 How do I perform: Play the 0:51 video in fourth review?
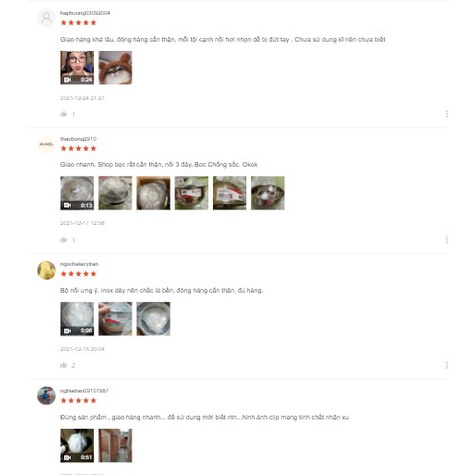[77, 446]
